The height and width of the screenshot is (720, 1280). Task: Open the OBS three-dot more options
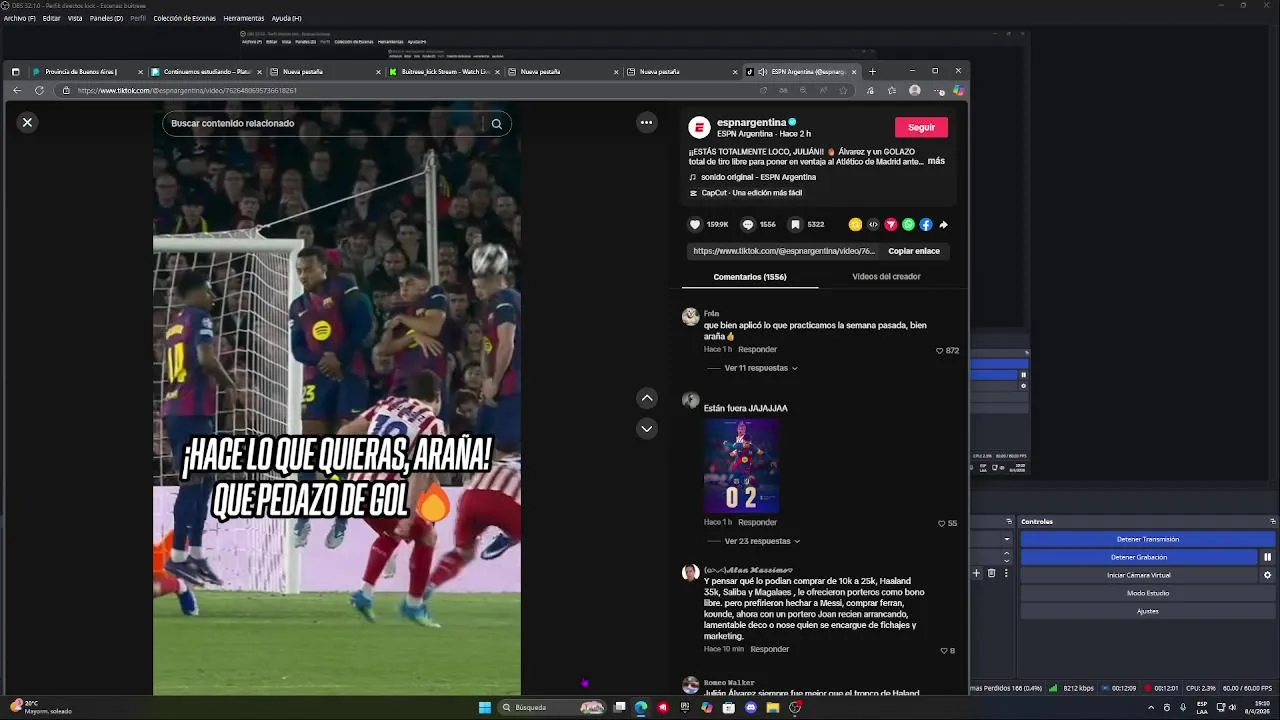pos(1006,573)
